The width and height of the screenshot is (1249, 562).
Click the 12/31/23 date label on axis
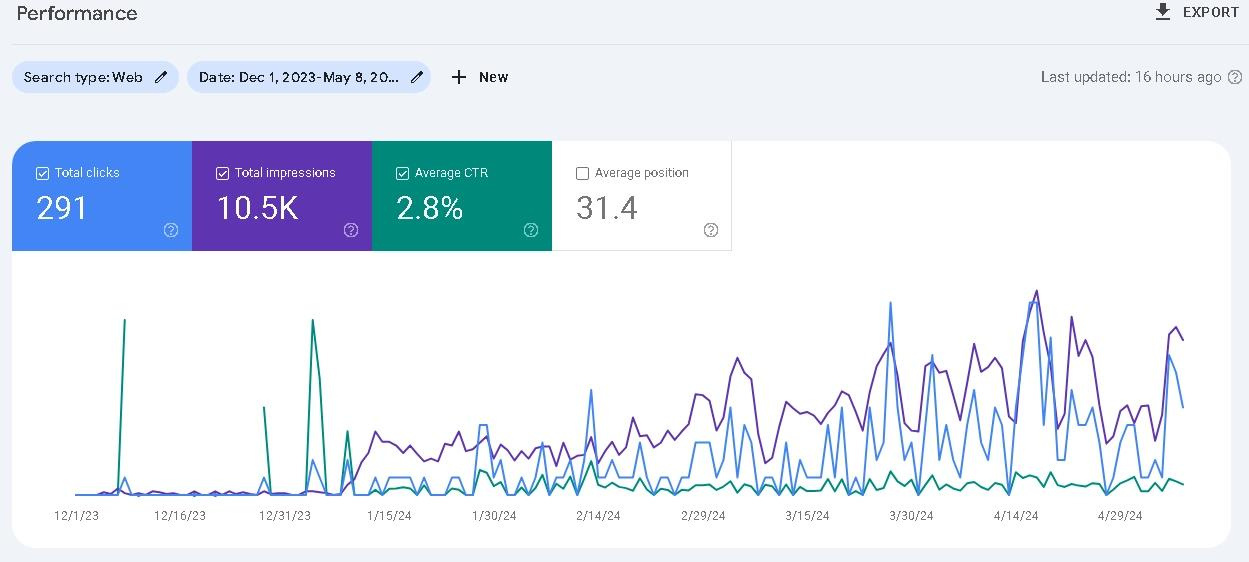click(x=285, y=516)
